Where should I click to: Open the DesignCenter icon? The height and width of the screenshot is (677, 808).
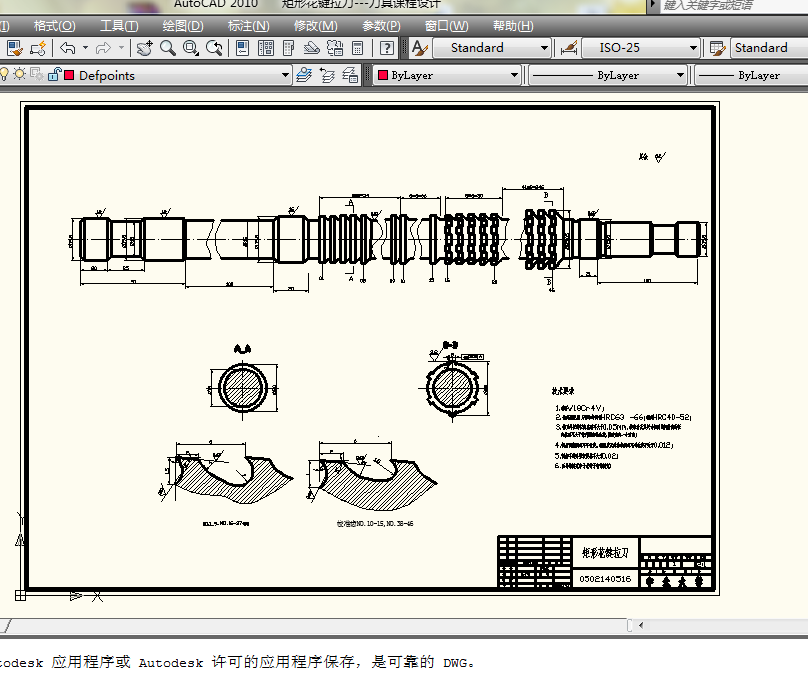point(265,48)
